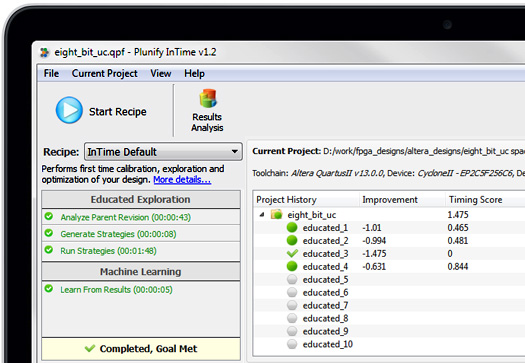
Task: Click gray status dot beside educated_10
Action: pyautogui.click(x=292, y=344)
